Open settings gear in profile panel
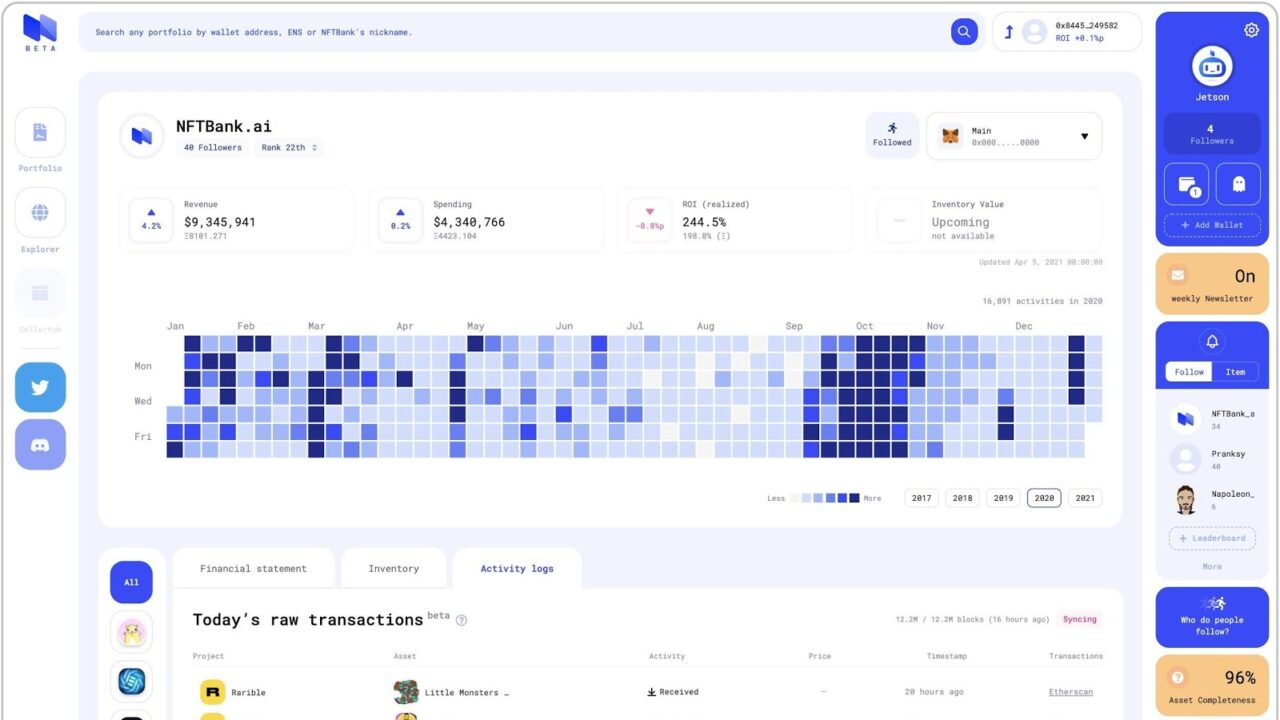 click(x=1251, y=30)
